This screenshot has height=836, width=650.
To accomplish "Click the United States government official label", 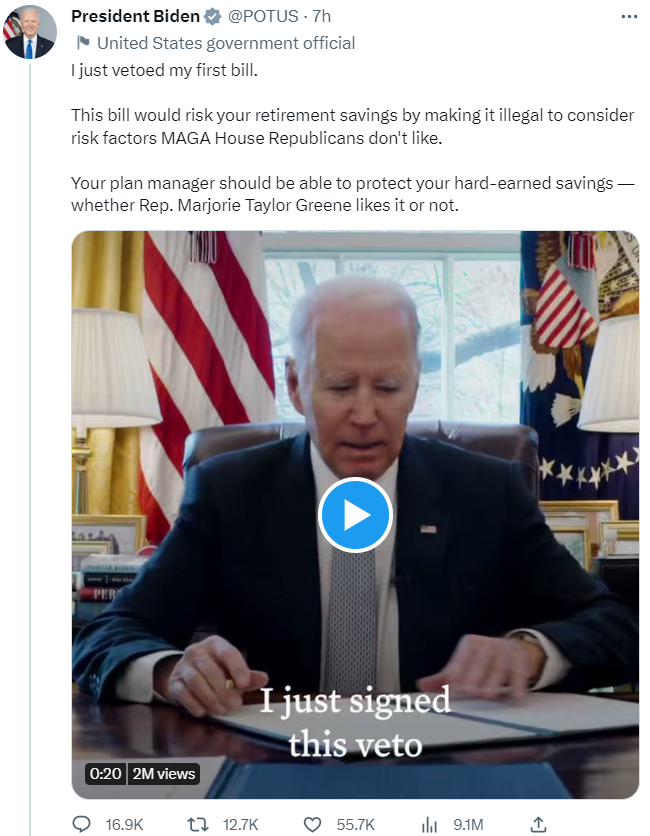I will [226, 43].
